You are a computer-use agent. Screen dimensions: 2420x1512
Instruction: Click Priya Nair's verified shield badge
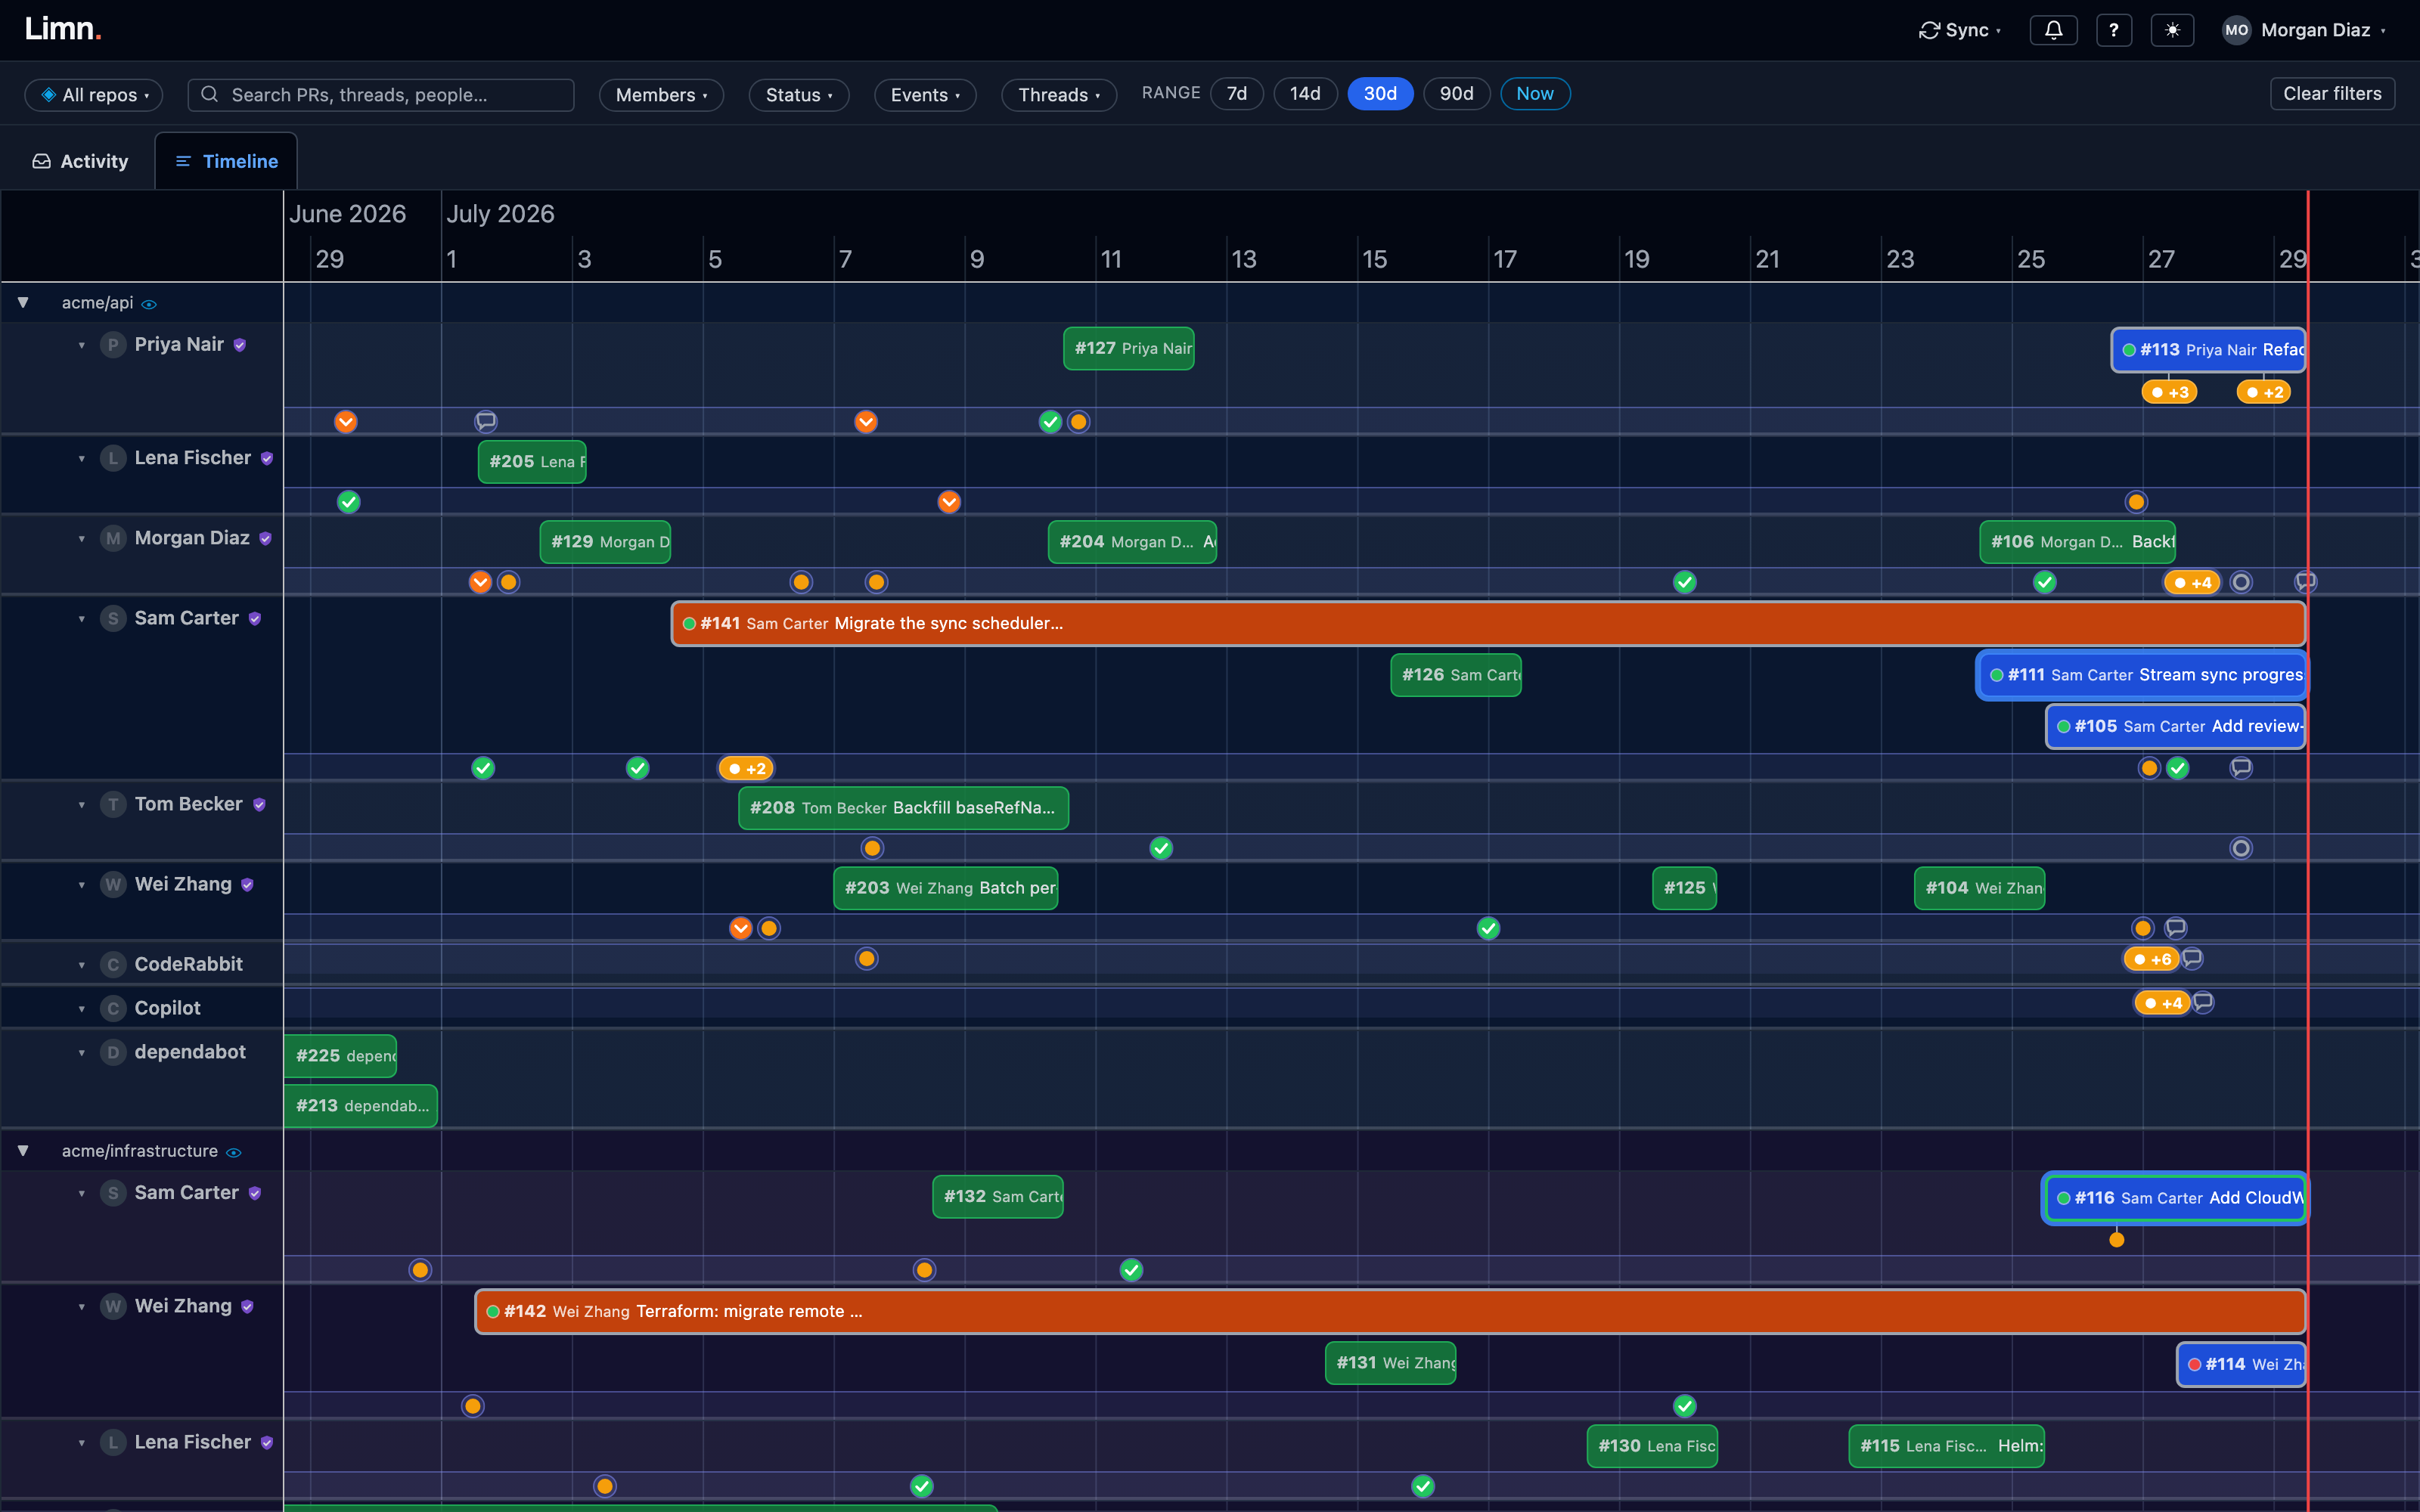240,345
